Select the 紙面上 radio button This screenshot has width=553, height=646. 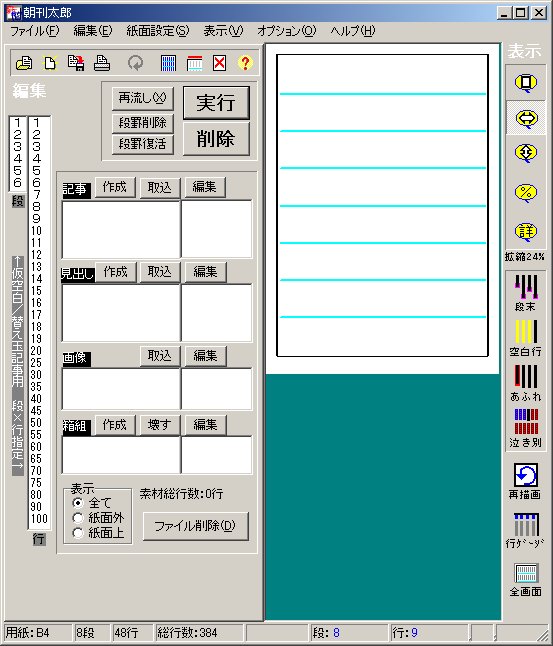tap(77, 533)
